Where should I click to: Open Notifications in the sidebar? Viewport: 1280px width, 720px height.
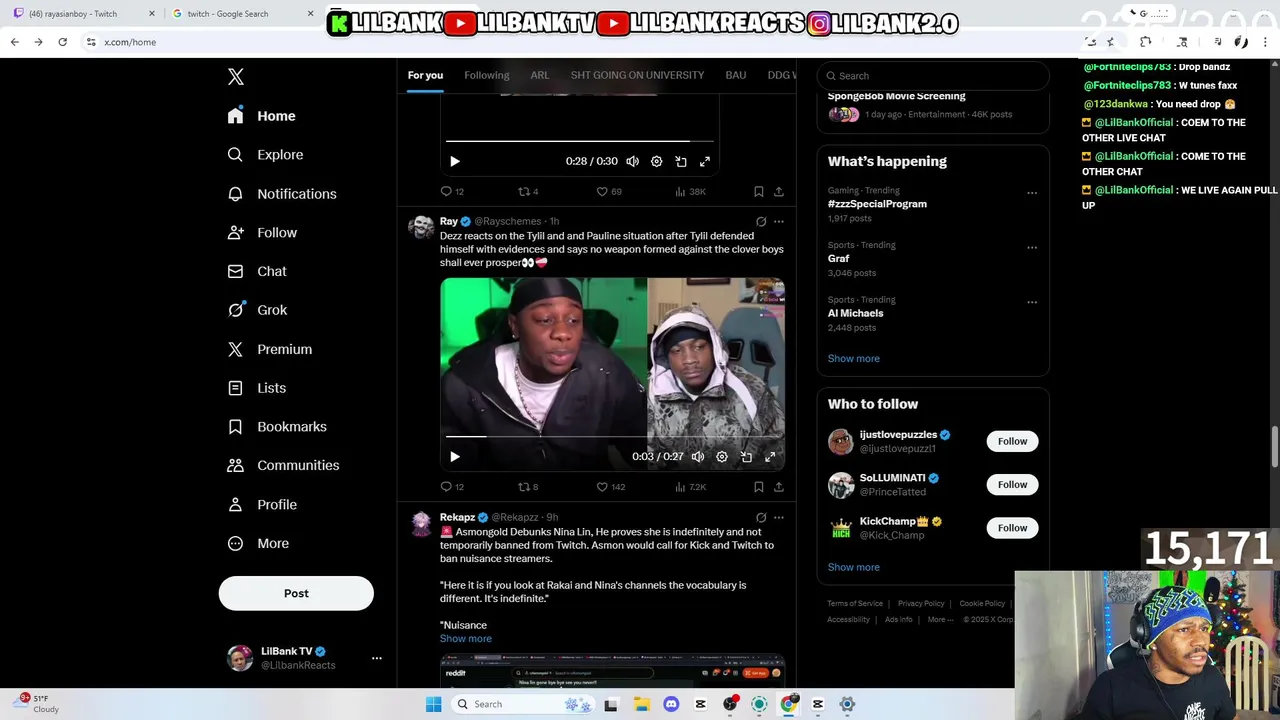click(x=282, y=194)
